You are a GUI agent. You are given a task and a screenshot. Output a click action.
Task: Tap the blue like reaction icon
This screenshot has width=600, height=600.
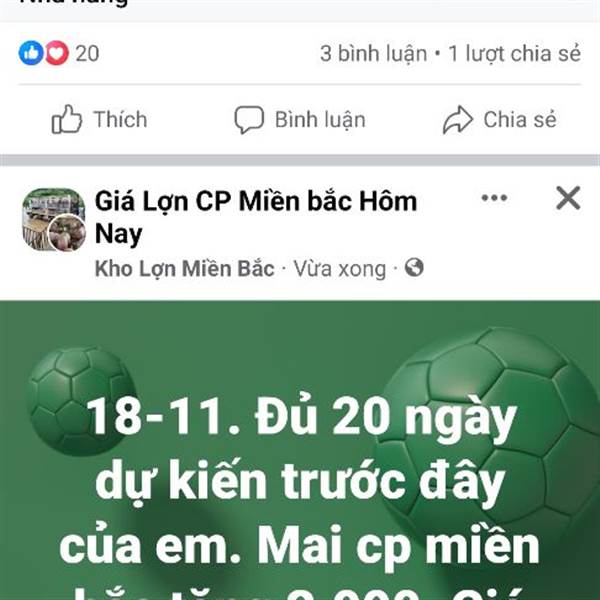31,53
